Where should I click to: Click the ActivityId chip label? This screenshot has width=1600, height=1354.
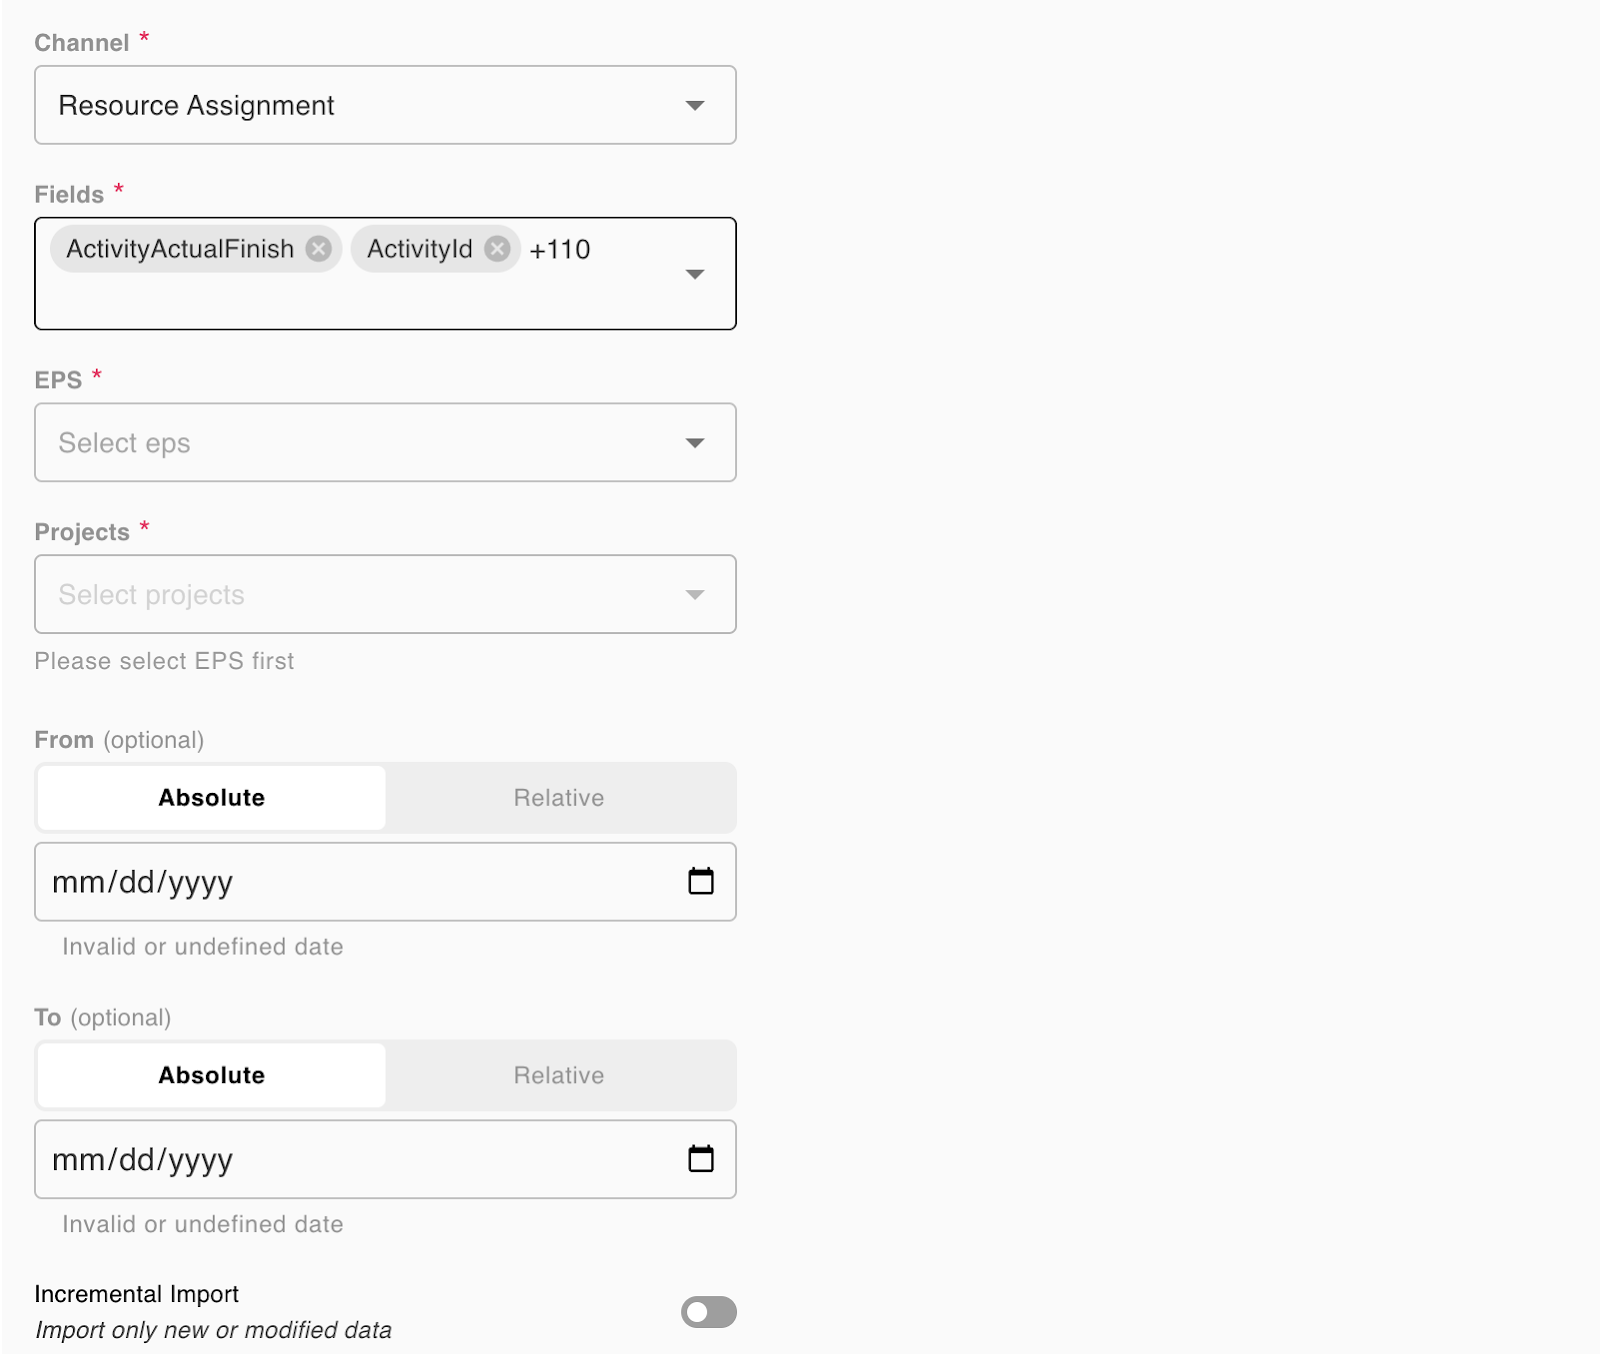[x=419, y=249]
